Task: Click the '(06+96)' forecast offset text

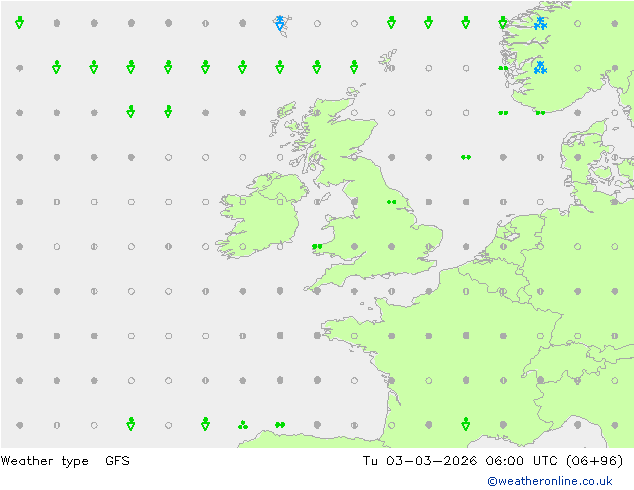Action: pyautogui.click(x=594, y=461)
